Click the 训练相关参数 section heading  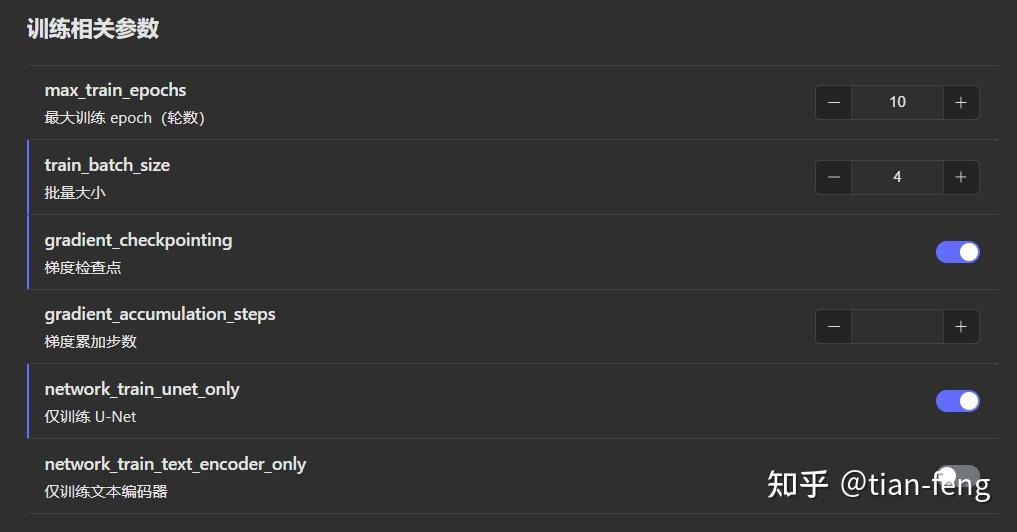(92, 29)
